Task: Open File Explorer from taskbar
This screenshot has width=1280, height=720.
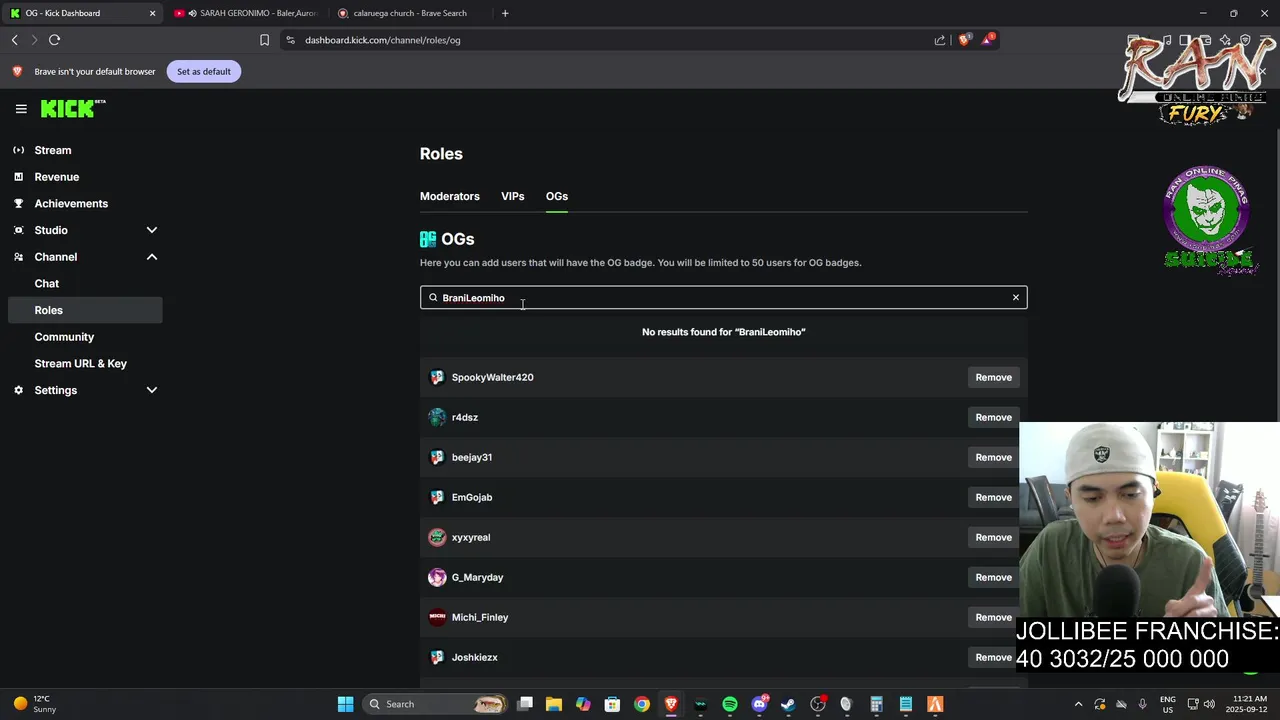Action: coord(554,704)
